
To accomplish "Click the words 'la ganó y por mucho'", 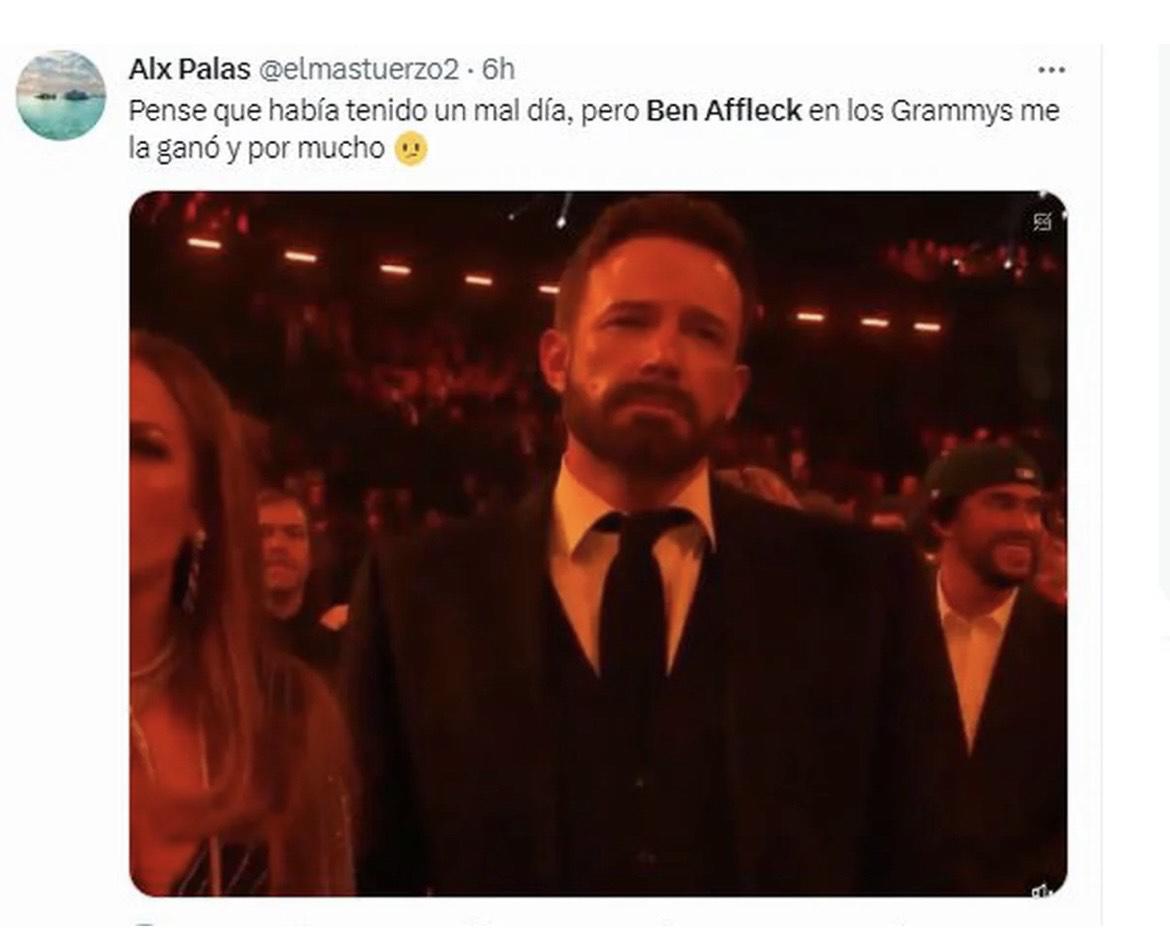I will pyautogui.click(x=257, y=150).
